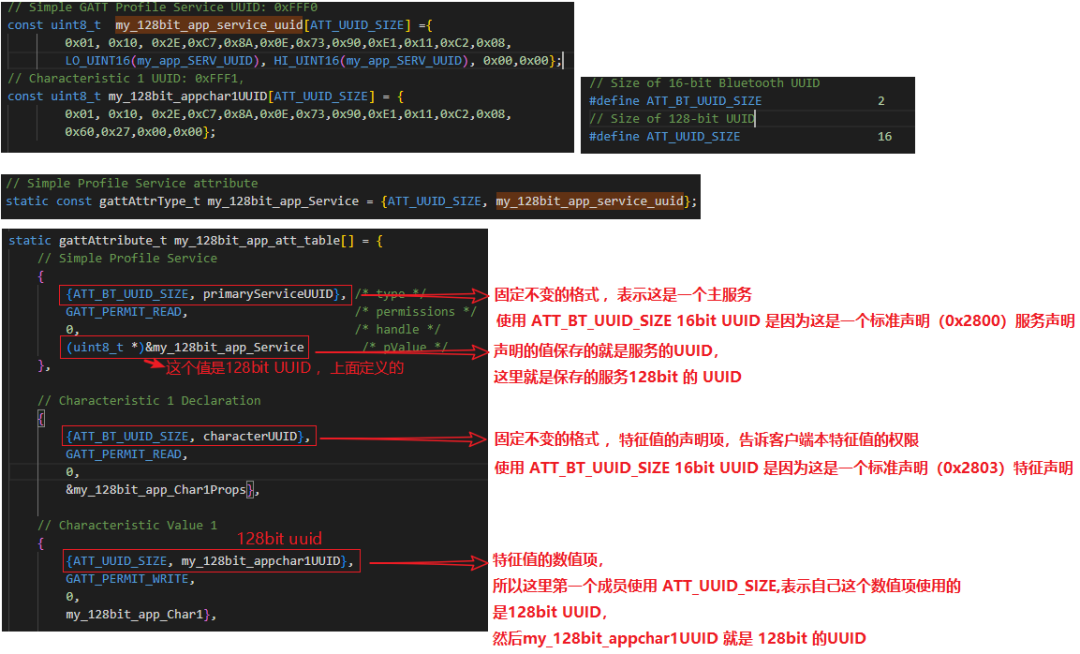Image resolution: width=1080 pixels, height=654 pixels.
Task: Click the annotation mentioning 0x2803 characteristic declaration
Action: (784, 468)
